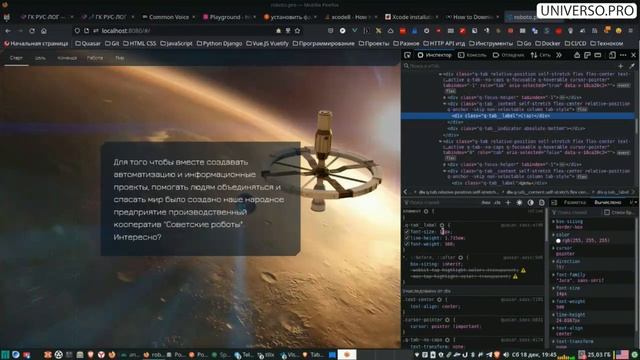Click the text-align: center declaration
Image resolution: width=640 pixels, height=360 pixels.
click(435, 306)
